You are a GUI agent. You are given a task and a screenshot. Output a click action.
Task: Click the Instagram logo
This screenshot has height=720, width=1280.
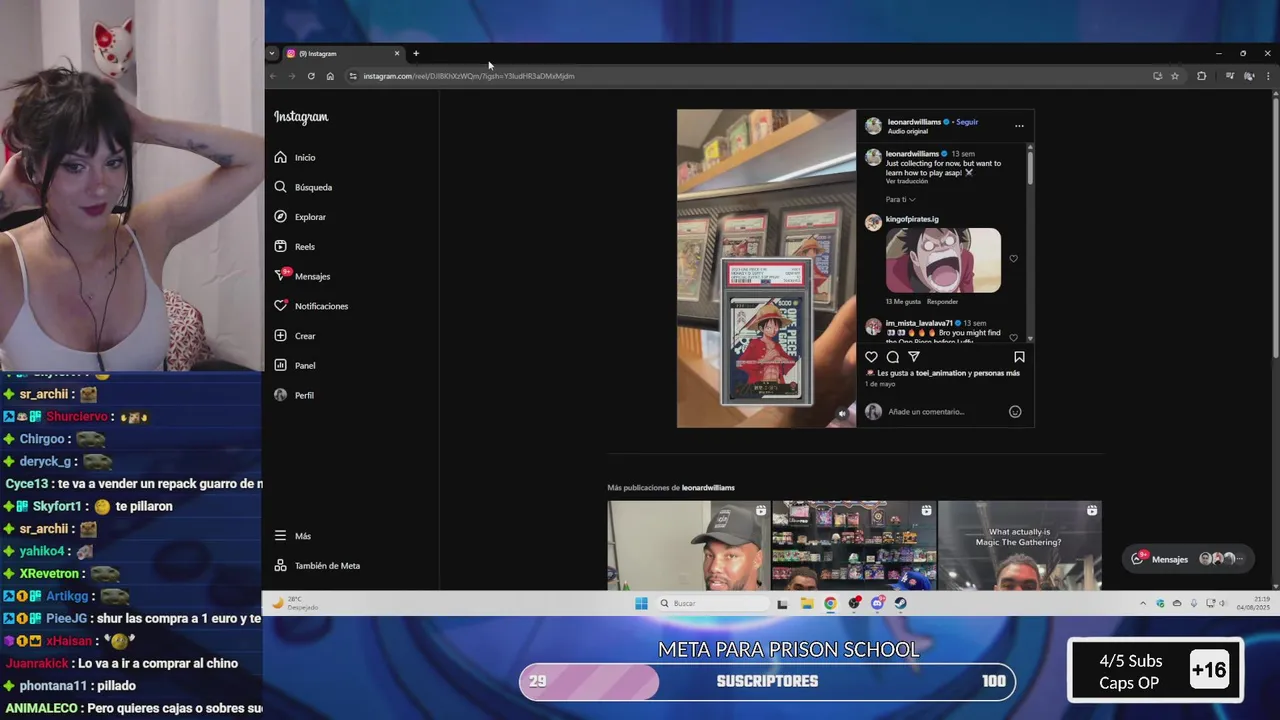[x=301, y=117]
